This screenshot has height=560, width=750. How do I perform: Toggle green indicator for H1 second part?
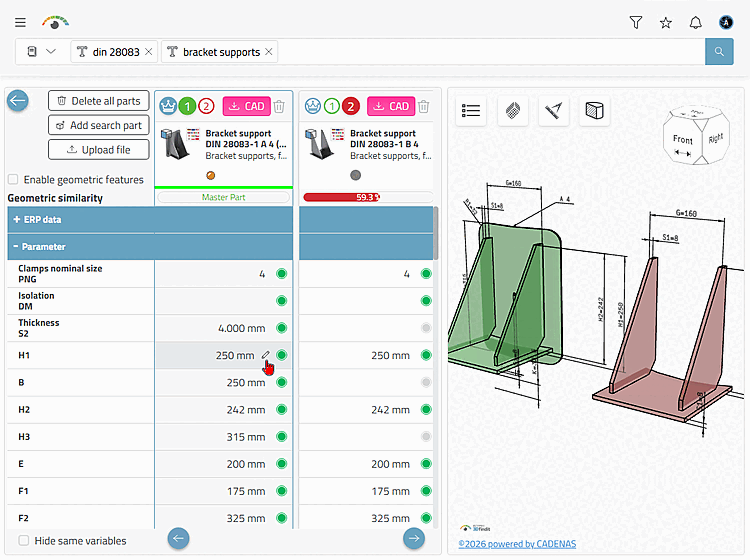(426, 355)
